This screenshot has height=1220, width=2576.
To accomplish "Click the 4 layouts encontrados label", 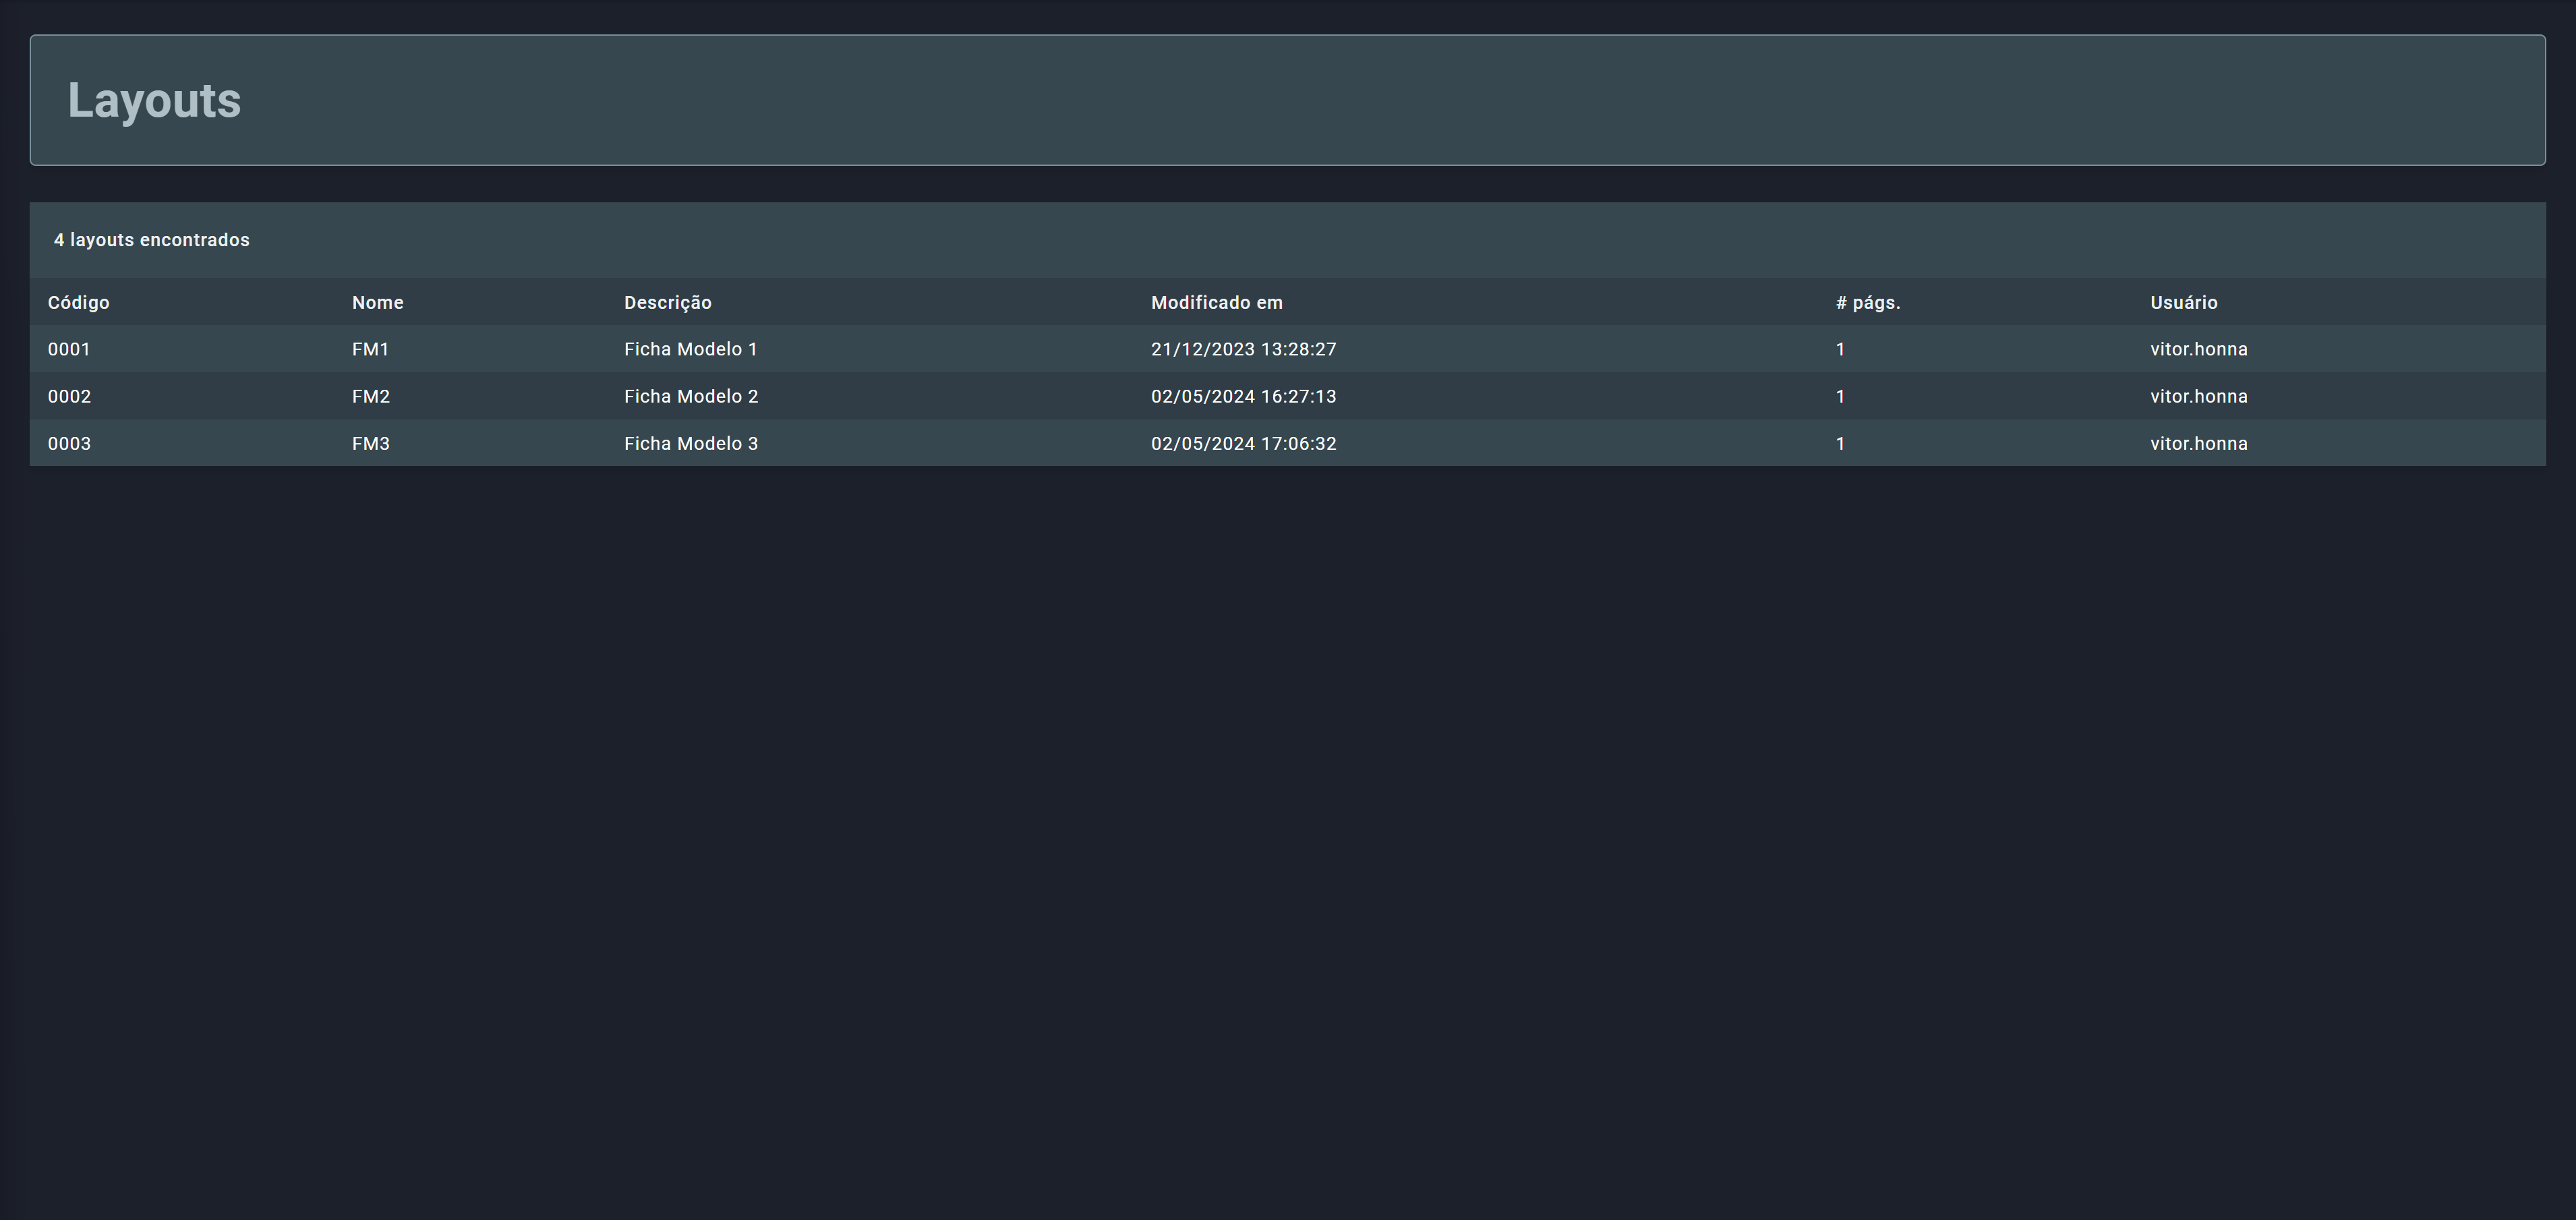I will pyautogui.click(x=152, y=240).
